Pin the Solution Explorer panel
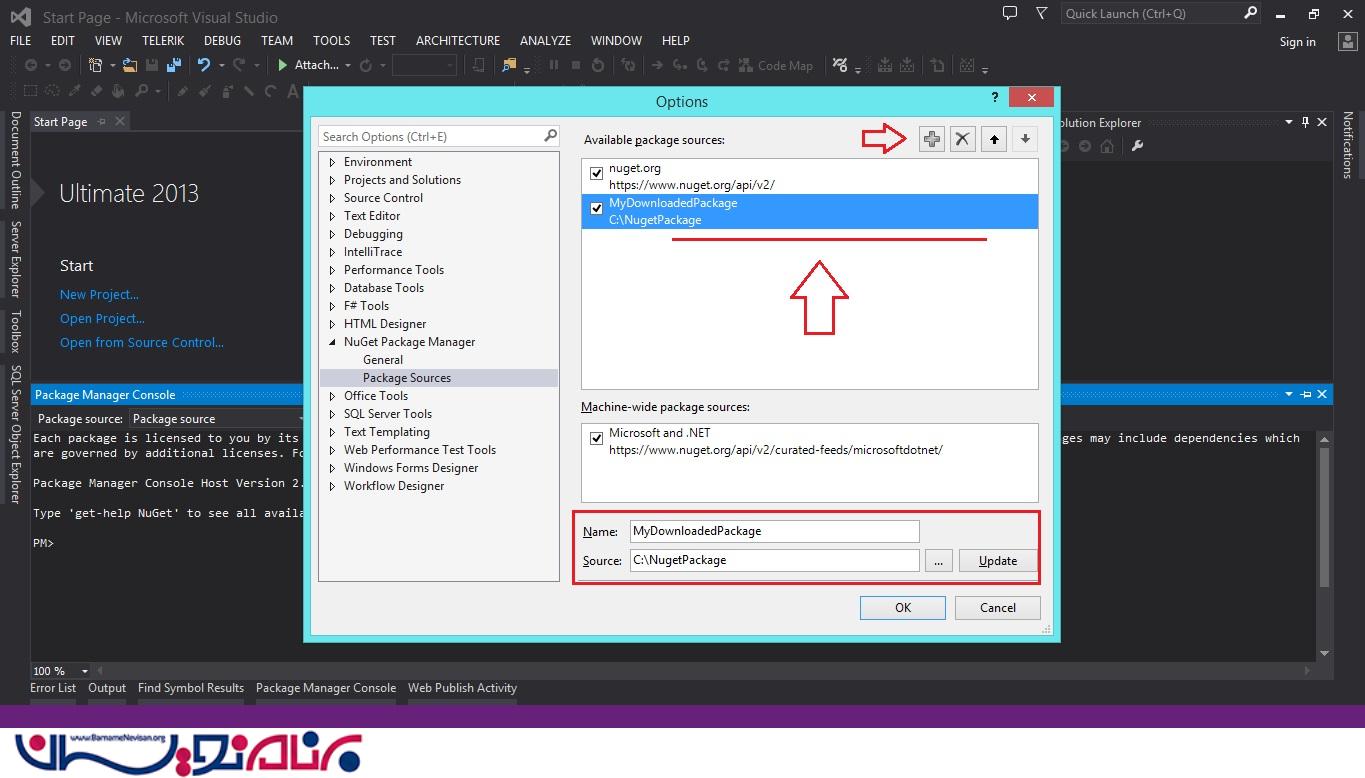This screenshot has height=778, width=1365. [1305, 122]
